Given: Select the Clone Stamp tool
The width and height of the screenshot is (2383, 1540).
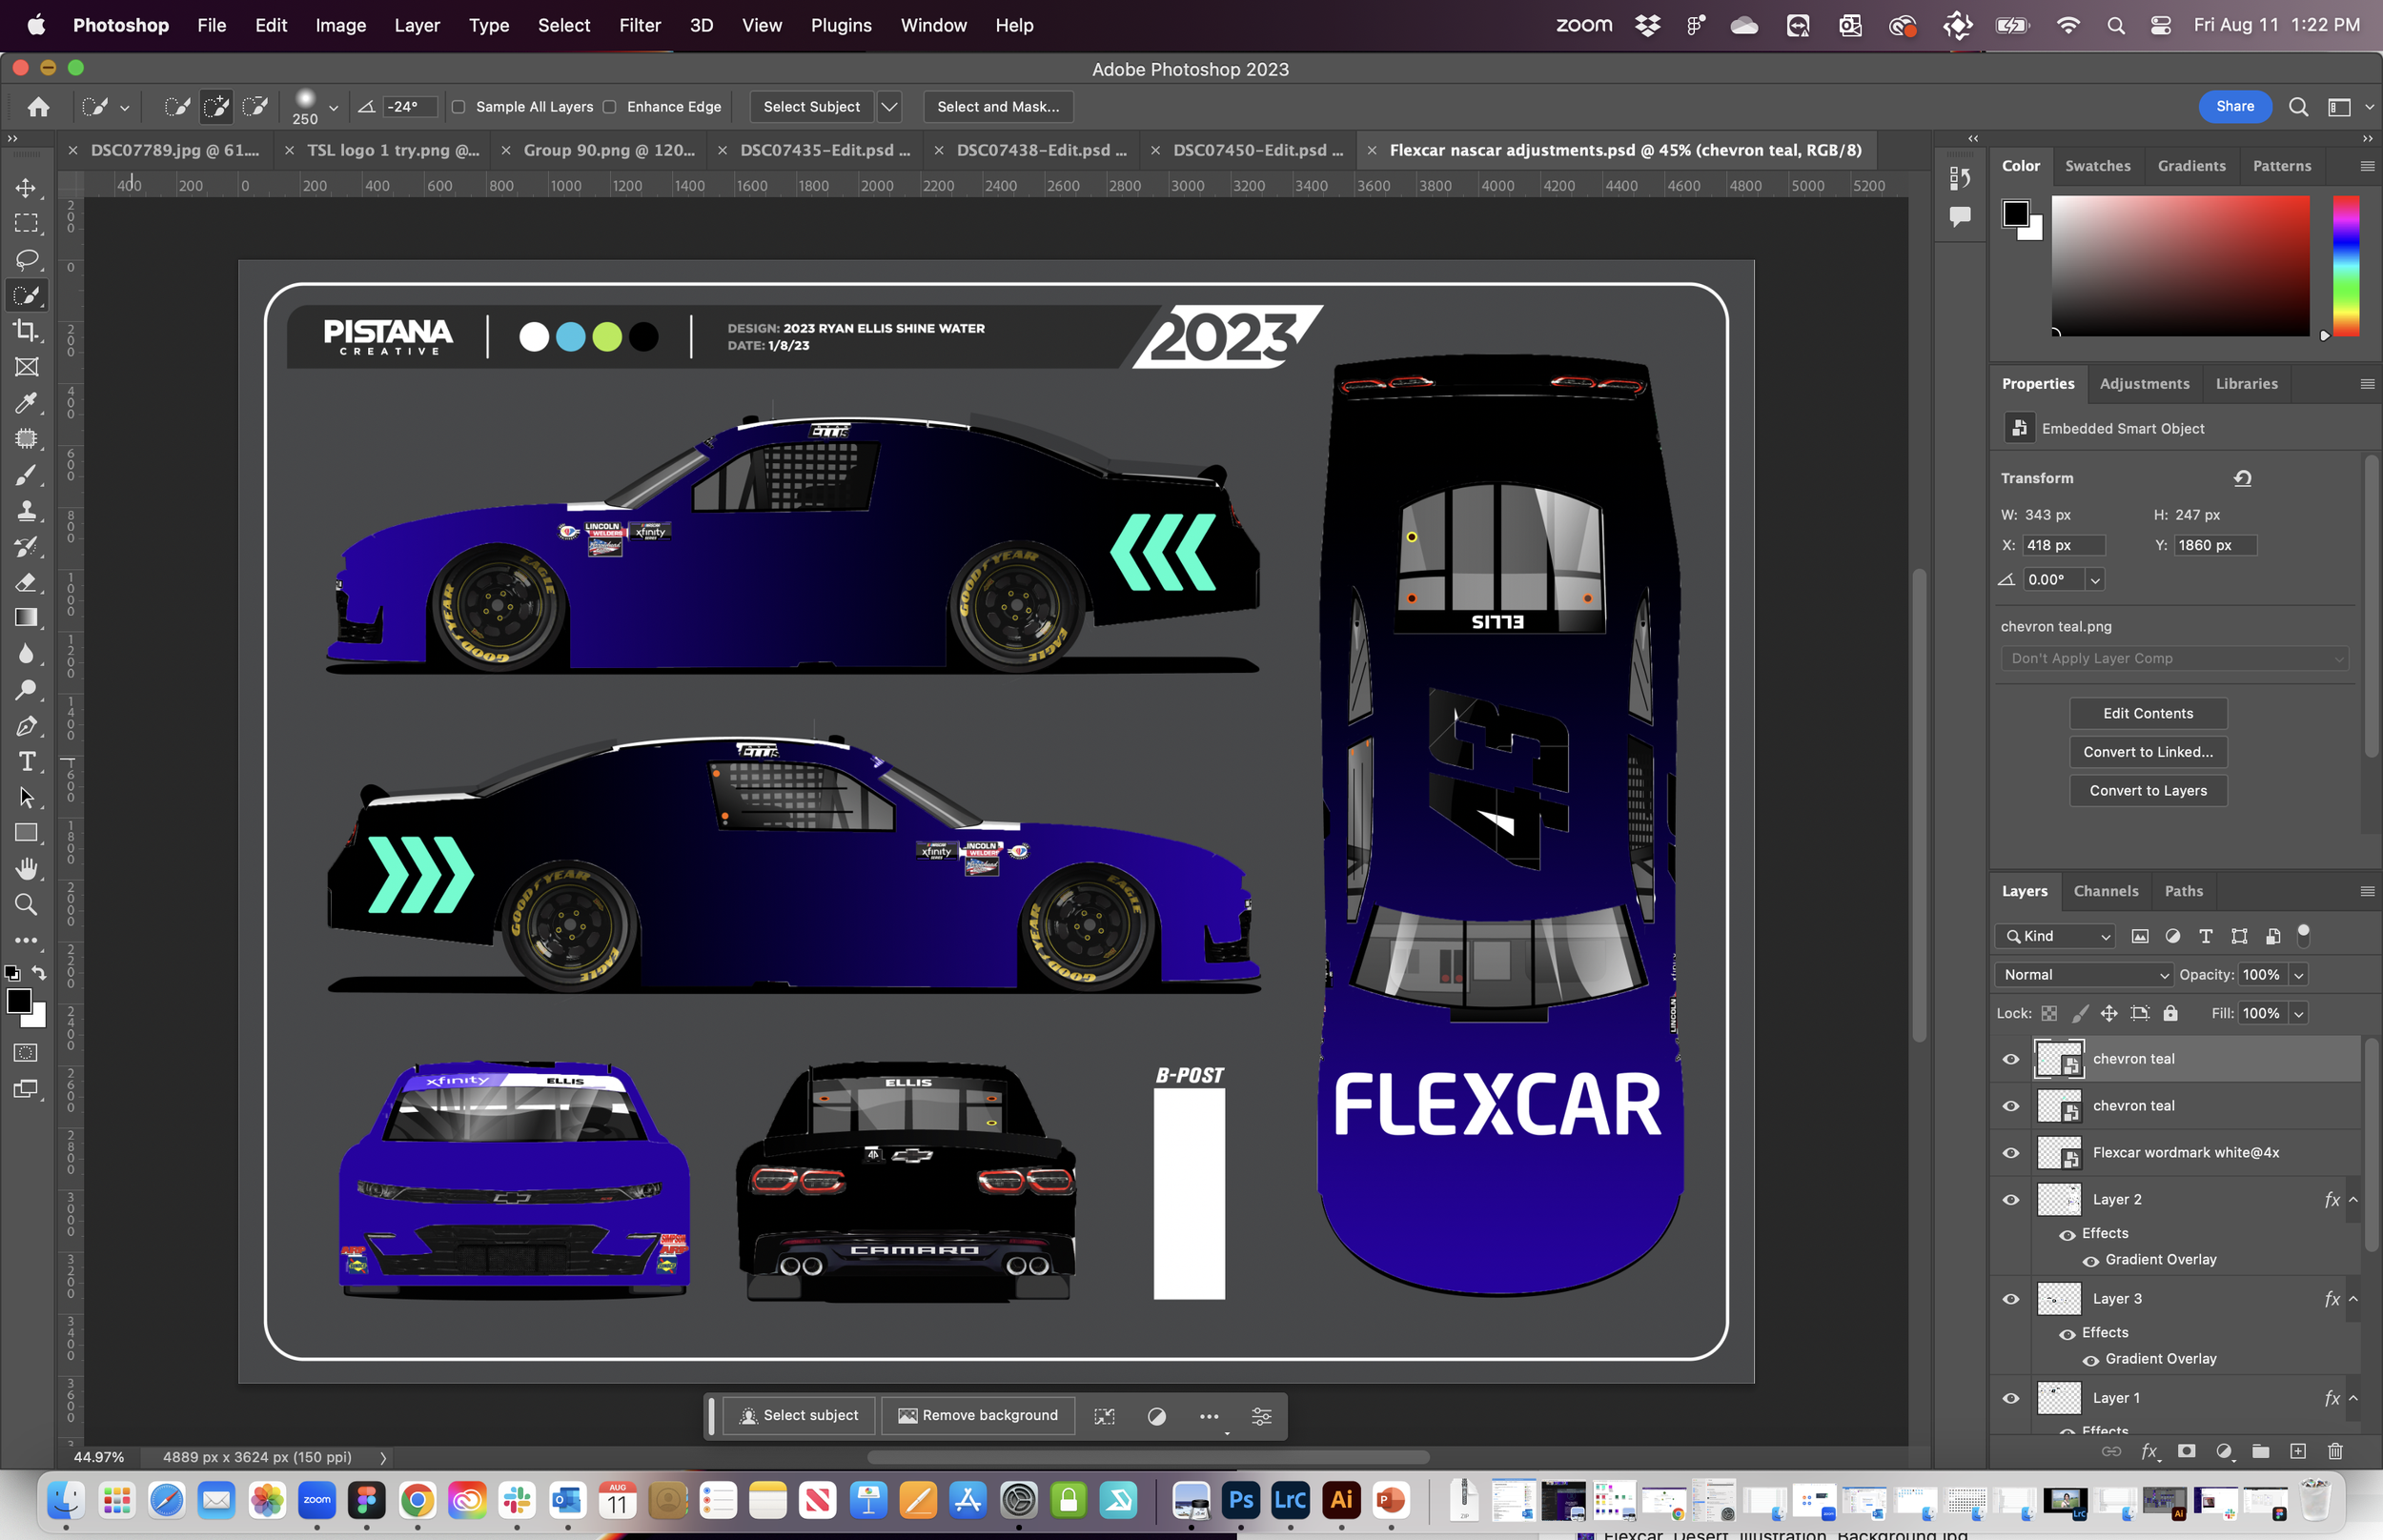Looking at the screenshot, I should coord(27,511).
